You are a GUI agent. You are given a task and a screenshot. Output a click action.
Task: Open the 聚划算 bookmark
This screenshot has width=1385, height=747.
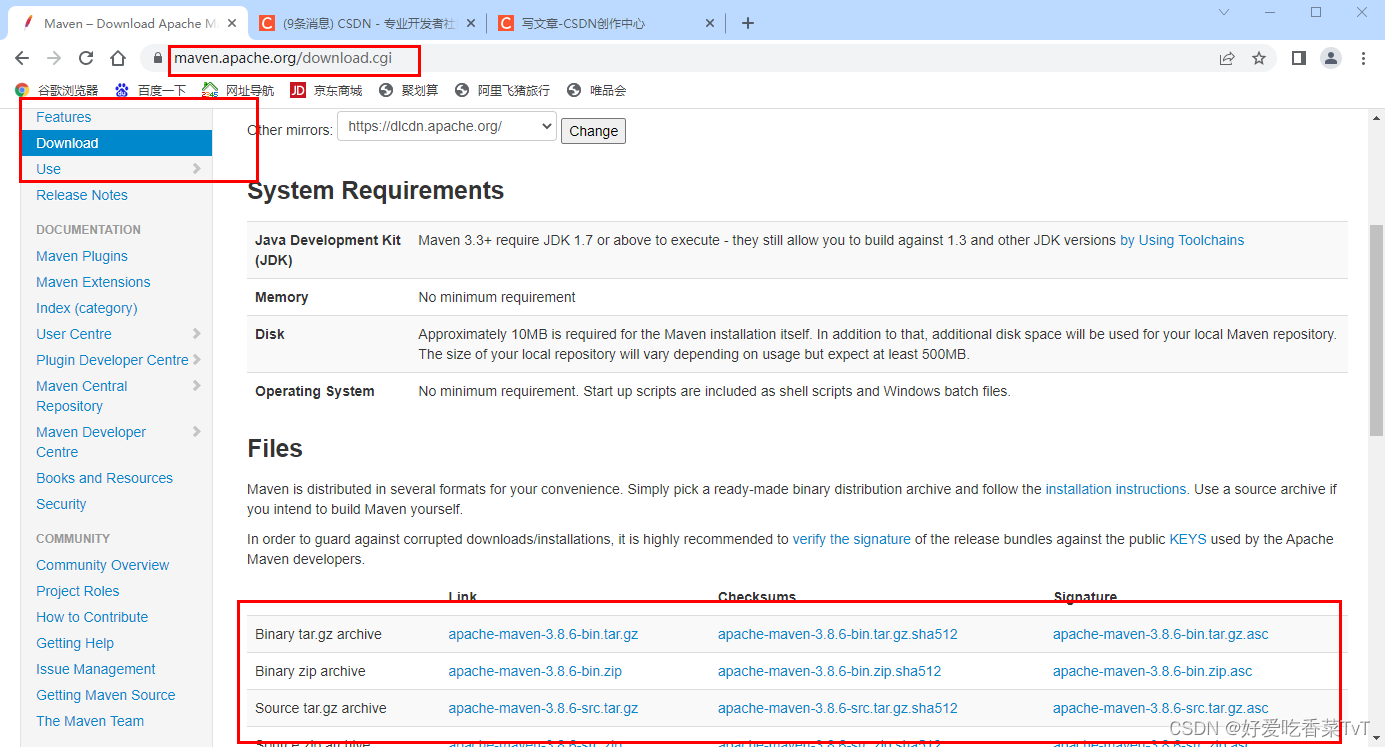[409, 90]
